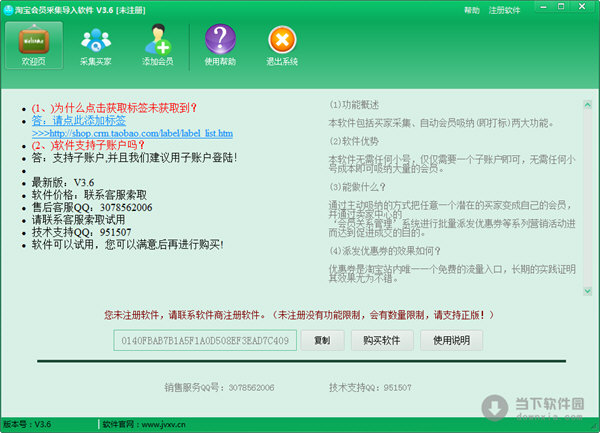600x433 pixels.
Task: Click the heading (1)功能概述
Action: pyautogui.click(x=354, y=105)
